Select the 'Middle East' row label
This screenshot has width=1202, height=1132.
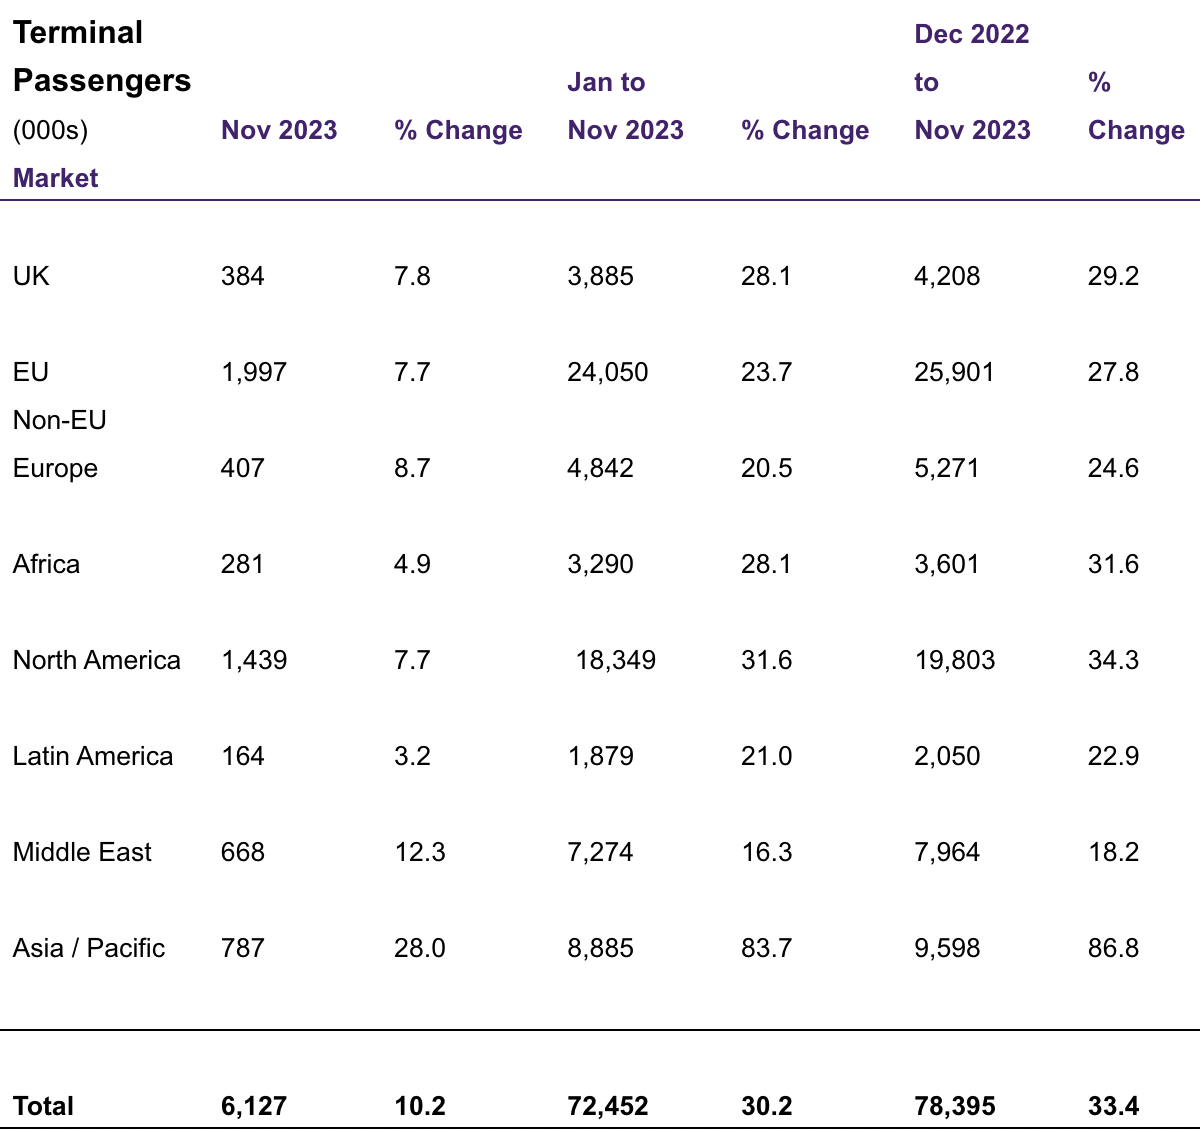pos(82,852)
